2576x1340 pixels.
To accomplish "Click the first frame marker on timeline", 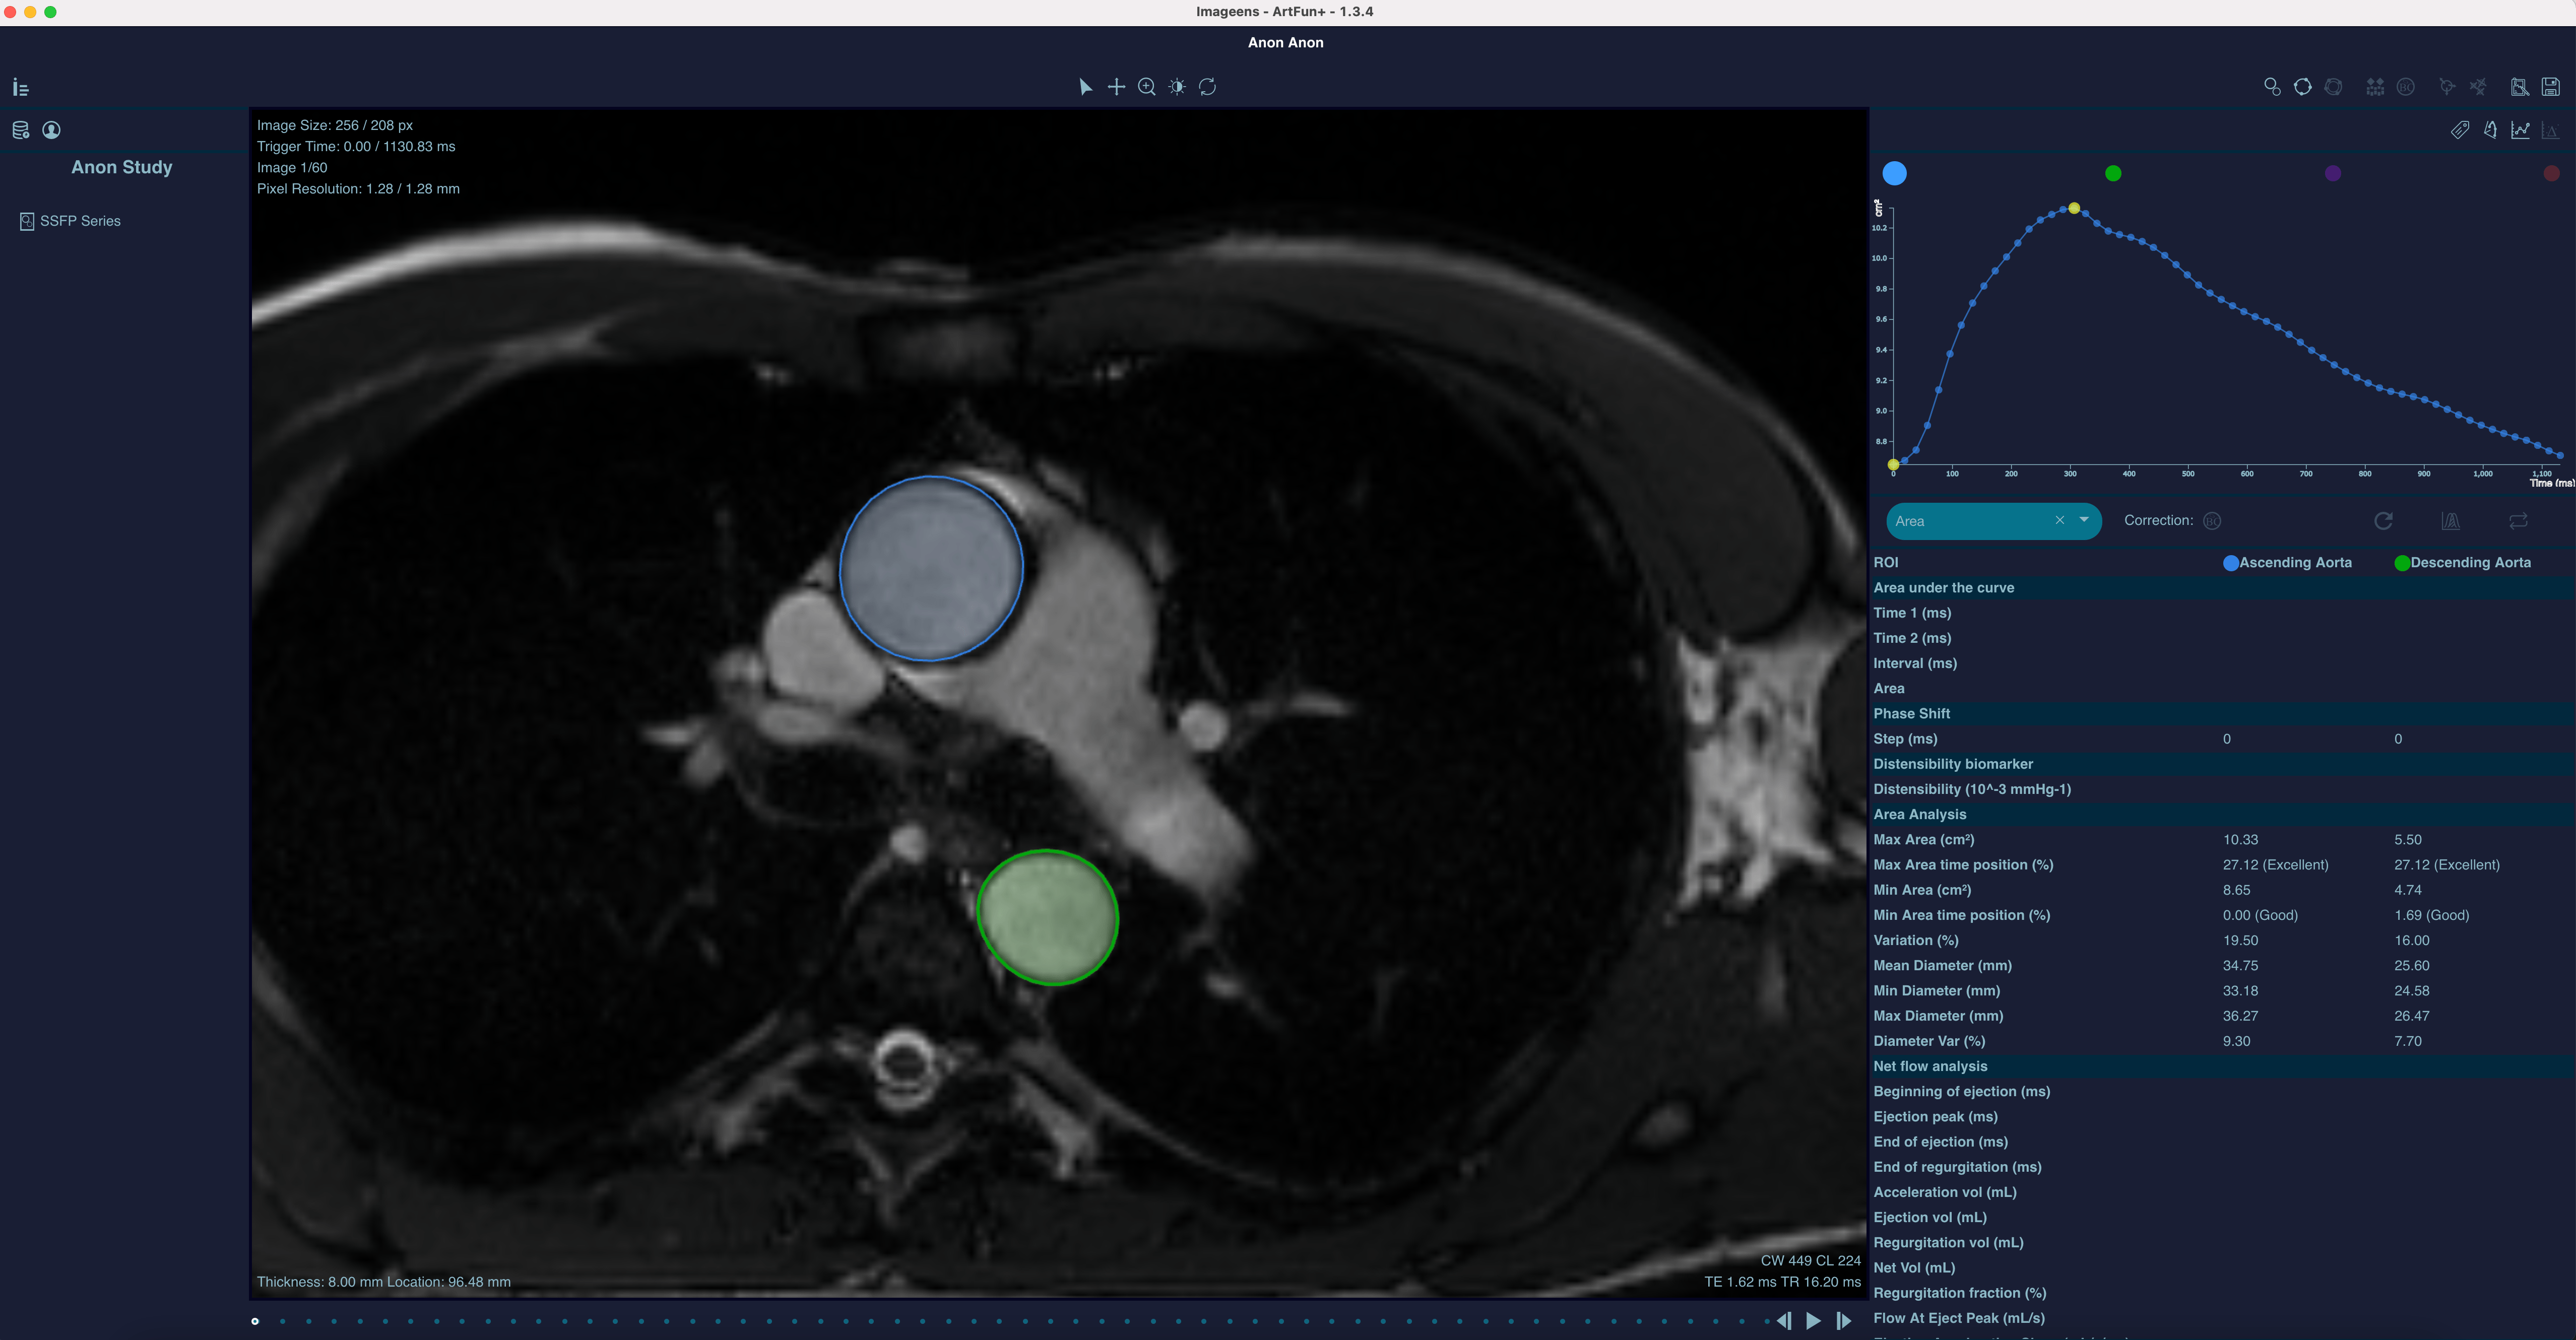I will tap(255, 1321).
